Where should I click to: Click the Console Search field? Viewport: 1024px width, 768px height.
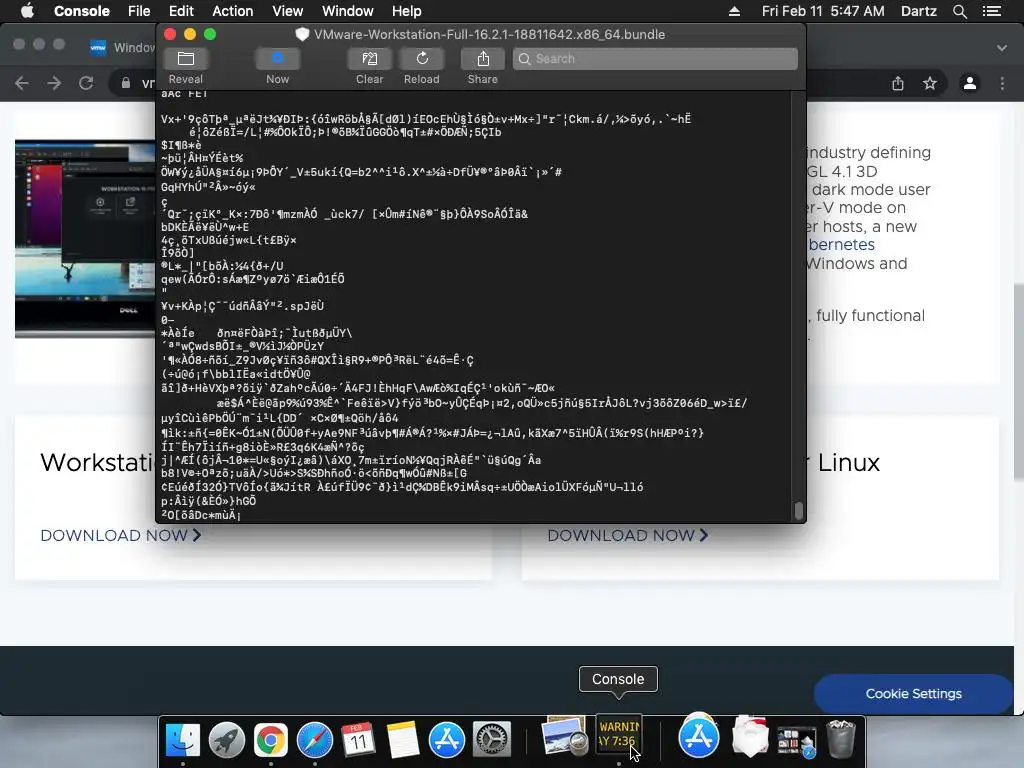click(x=655, y=59)
